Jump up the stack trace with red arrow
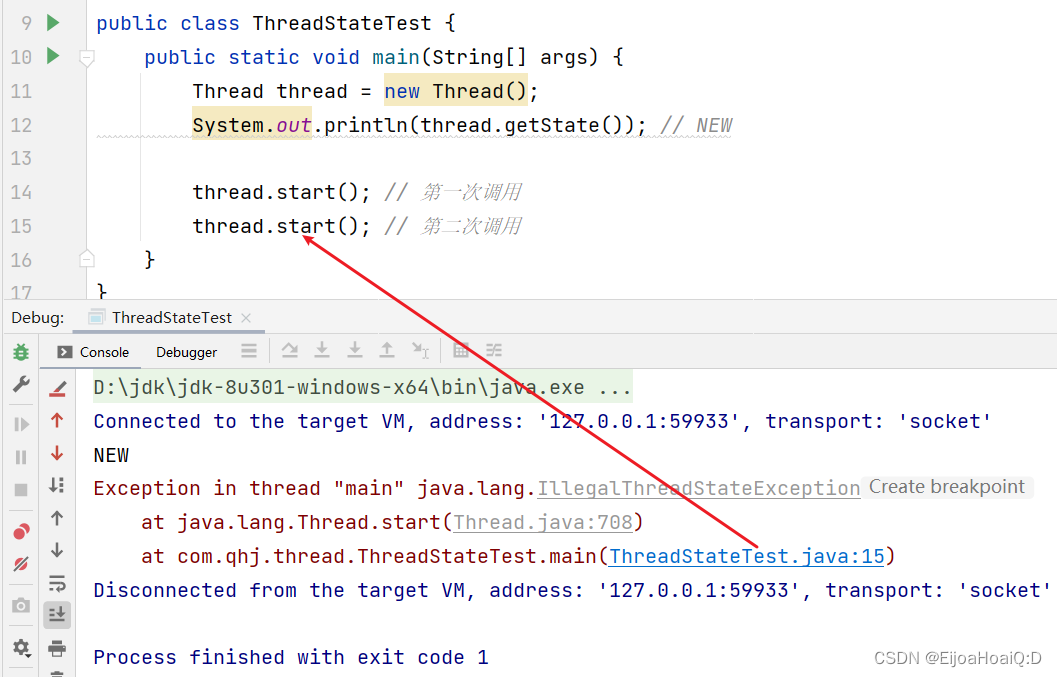The height and width of the screenshot is (677, 1057). pyautogui.click(x=57, y=420)
